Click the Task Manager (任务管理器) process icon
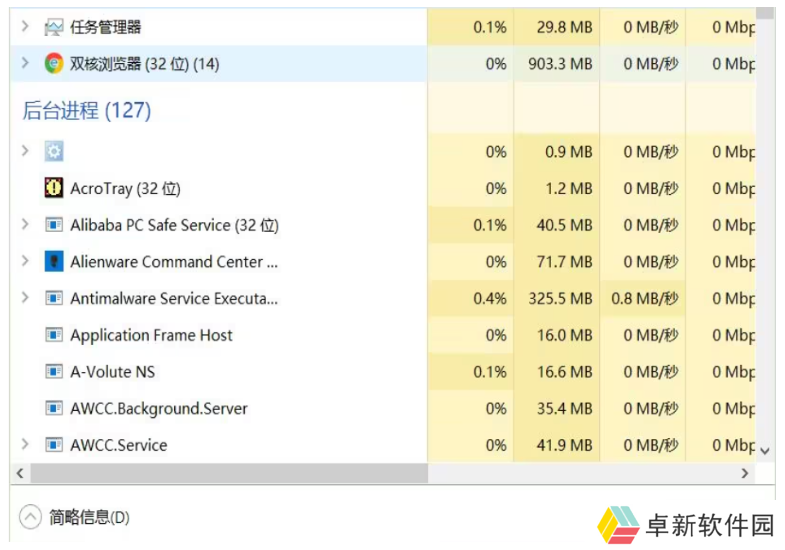785x550 pixels. (54, 27)
